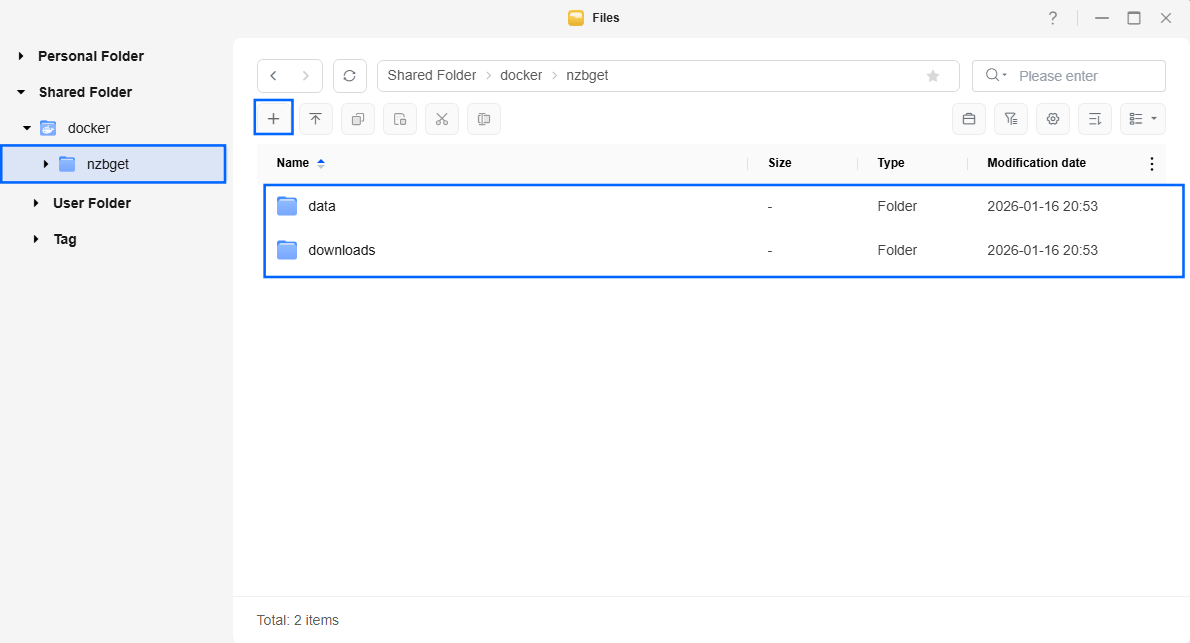This screenshot has width=1190, height=643.
Task: Expand the Personal Folder tree node
Action: [21, 57]
